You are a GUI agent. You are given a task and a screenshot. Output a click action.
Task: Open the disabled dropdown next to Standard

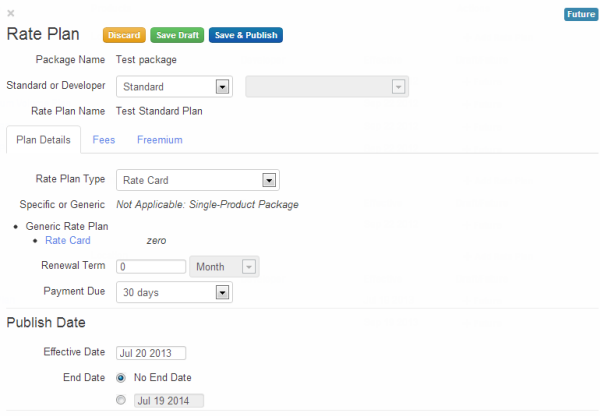326,87
